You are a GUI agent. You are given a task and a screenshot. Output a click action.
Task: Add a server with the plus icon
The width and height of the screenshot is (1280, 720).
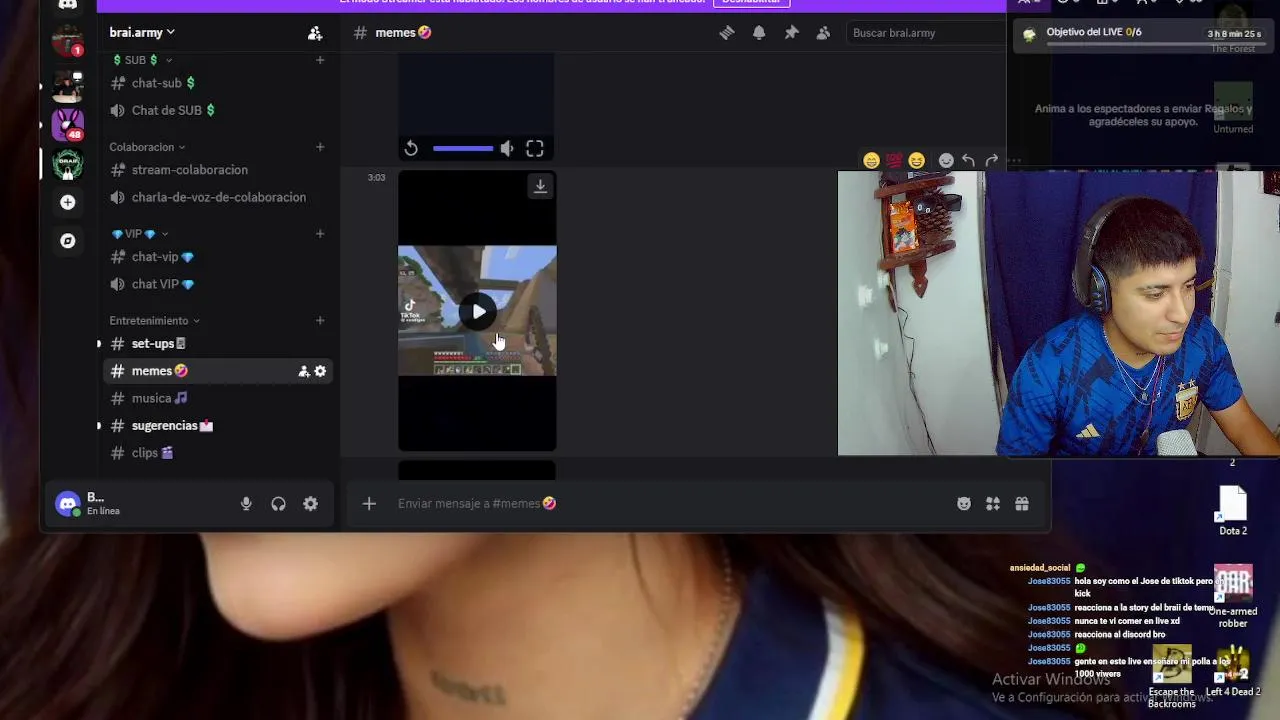(67, 202)
